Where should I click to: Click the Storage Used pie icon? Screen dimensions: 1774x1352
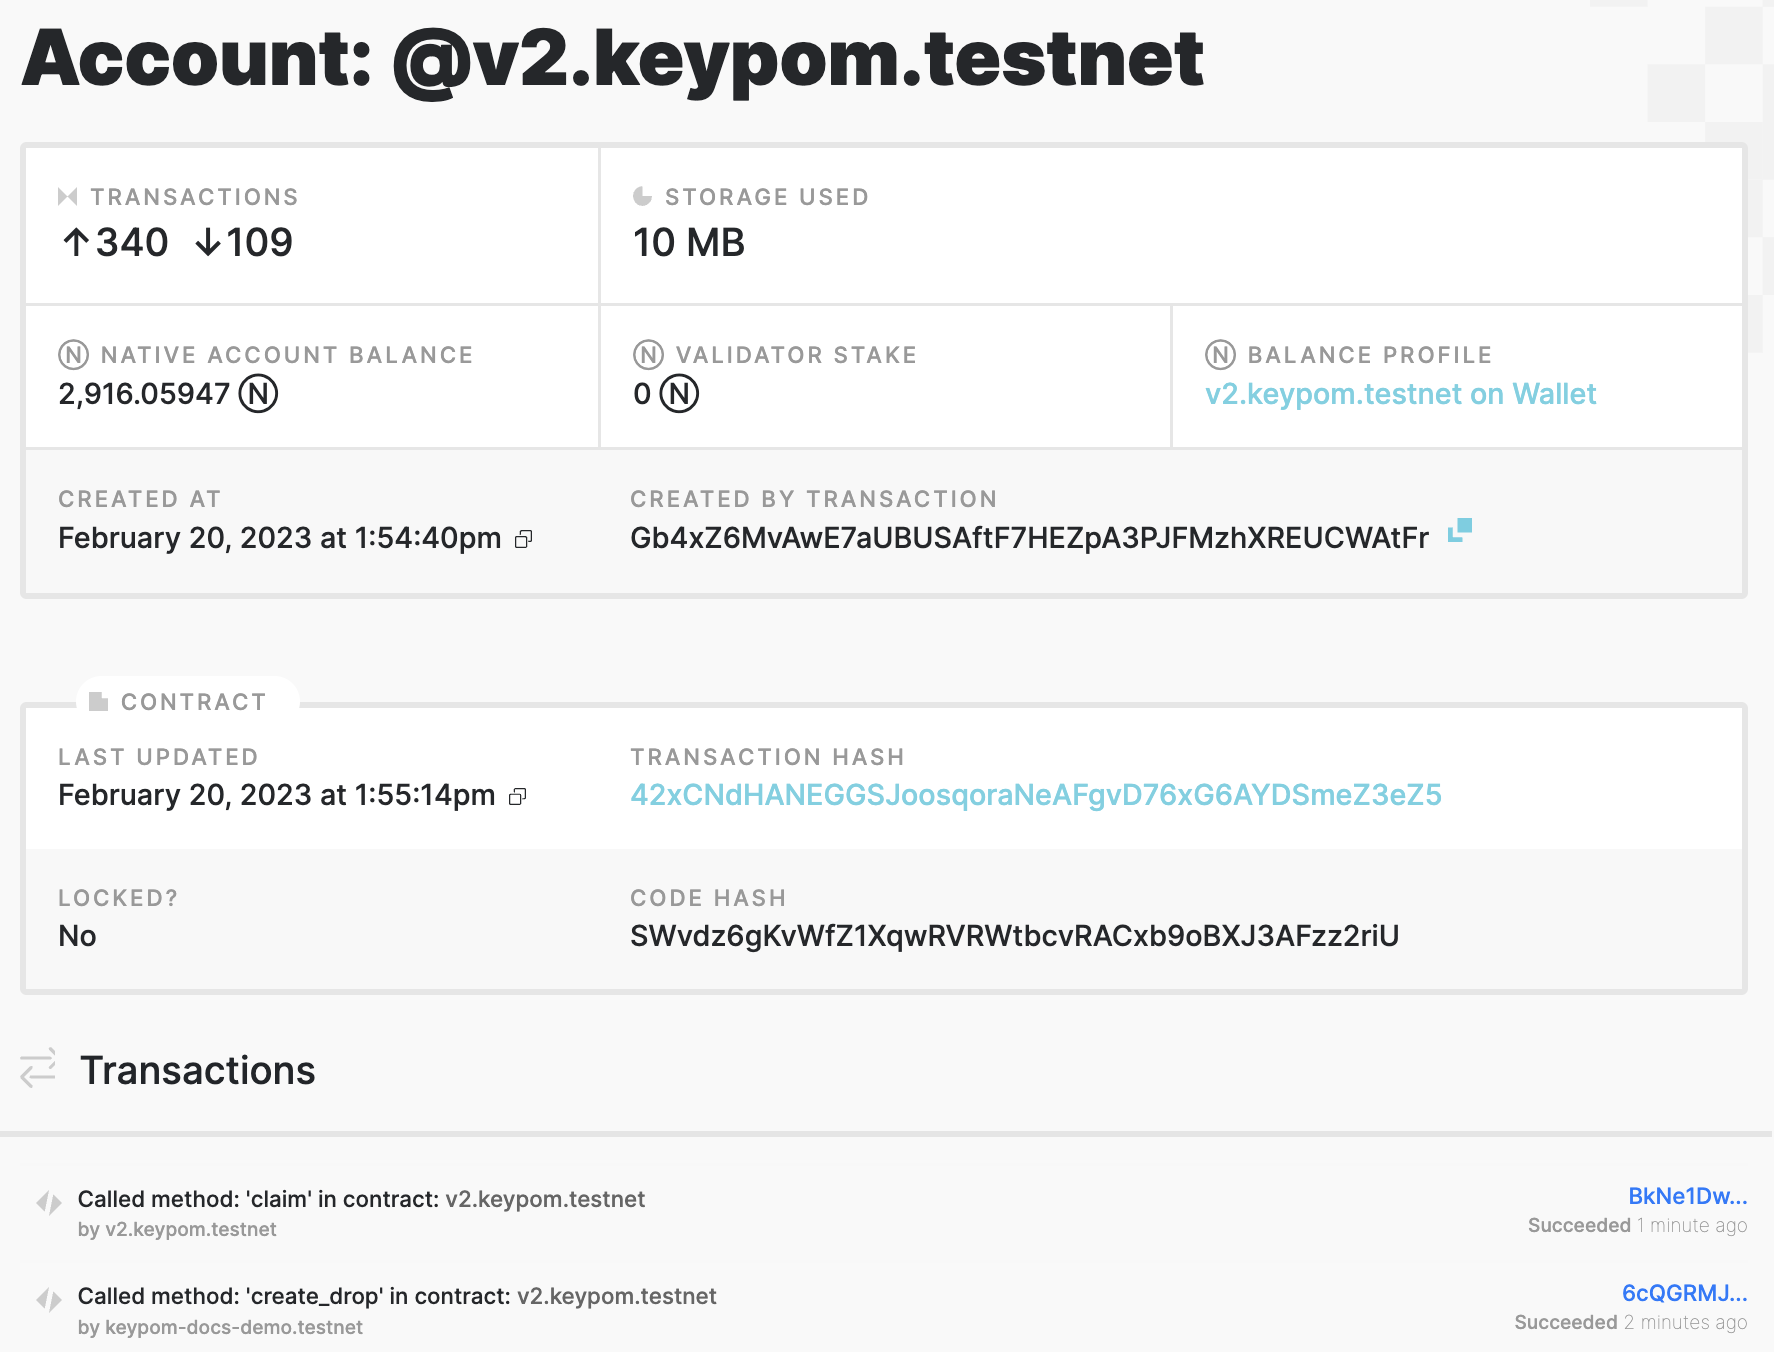click(642, 196)
